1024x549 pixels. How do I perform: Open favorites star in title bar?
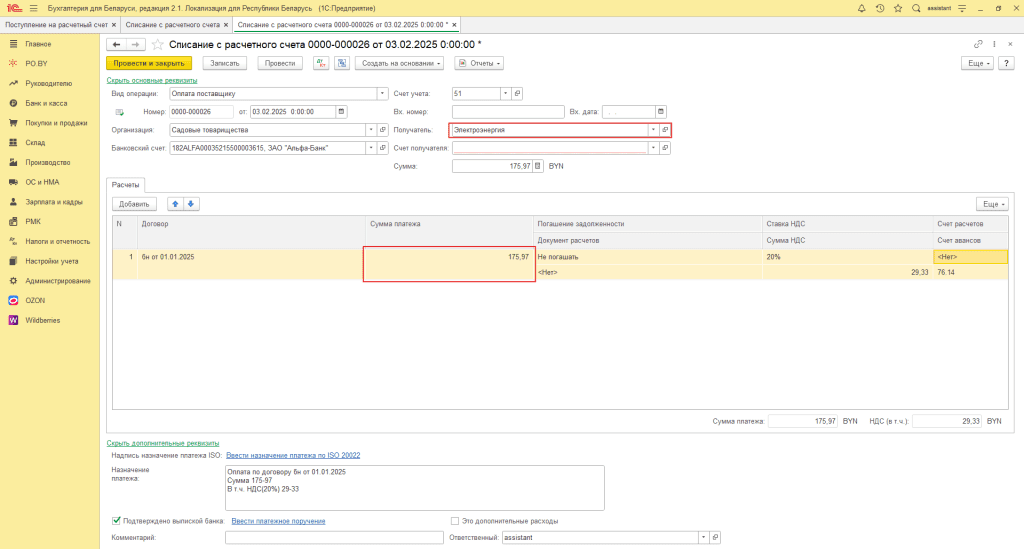click(898, 8)
